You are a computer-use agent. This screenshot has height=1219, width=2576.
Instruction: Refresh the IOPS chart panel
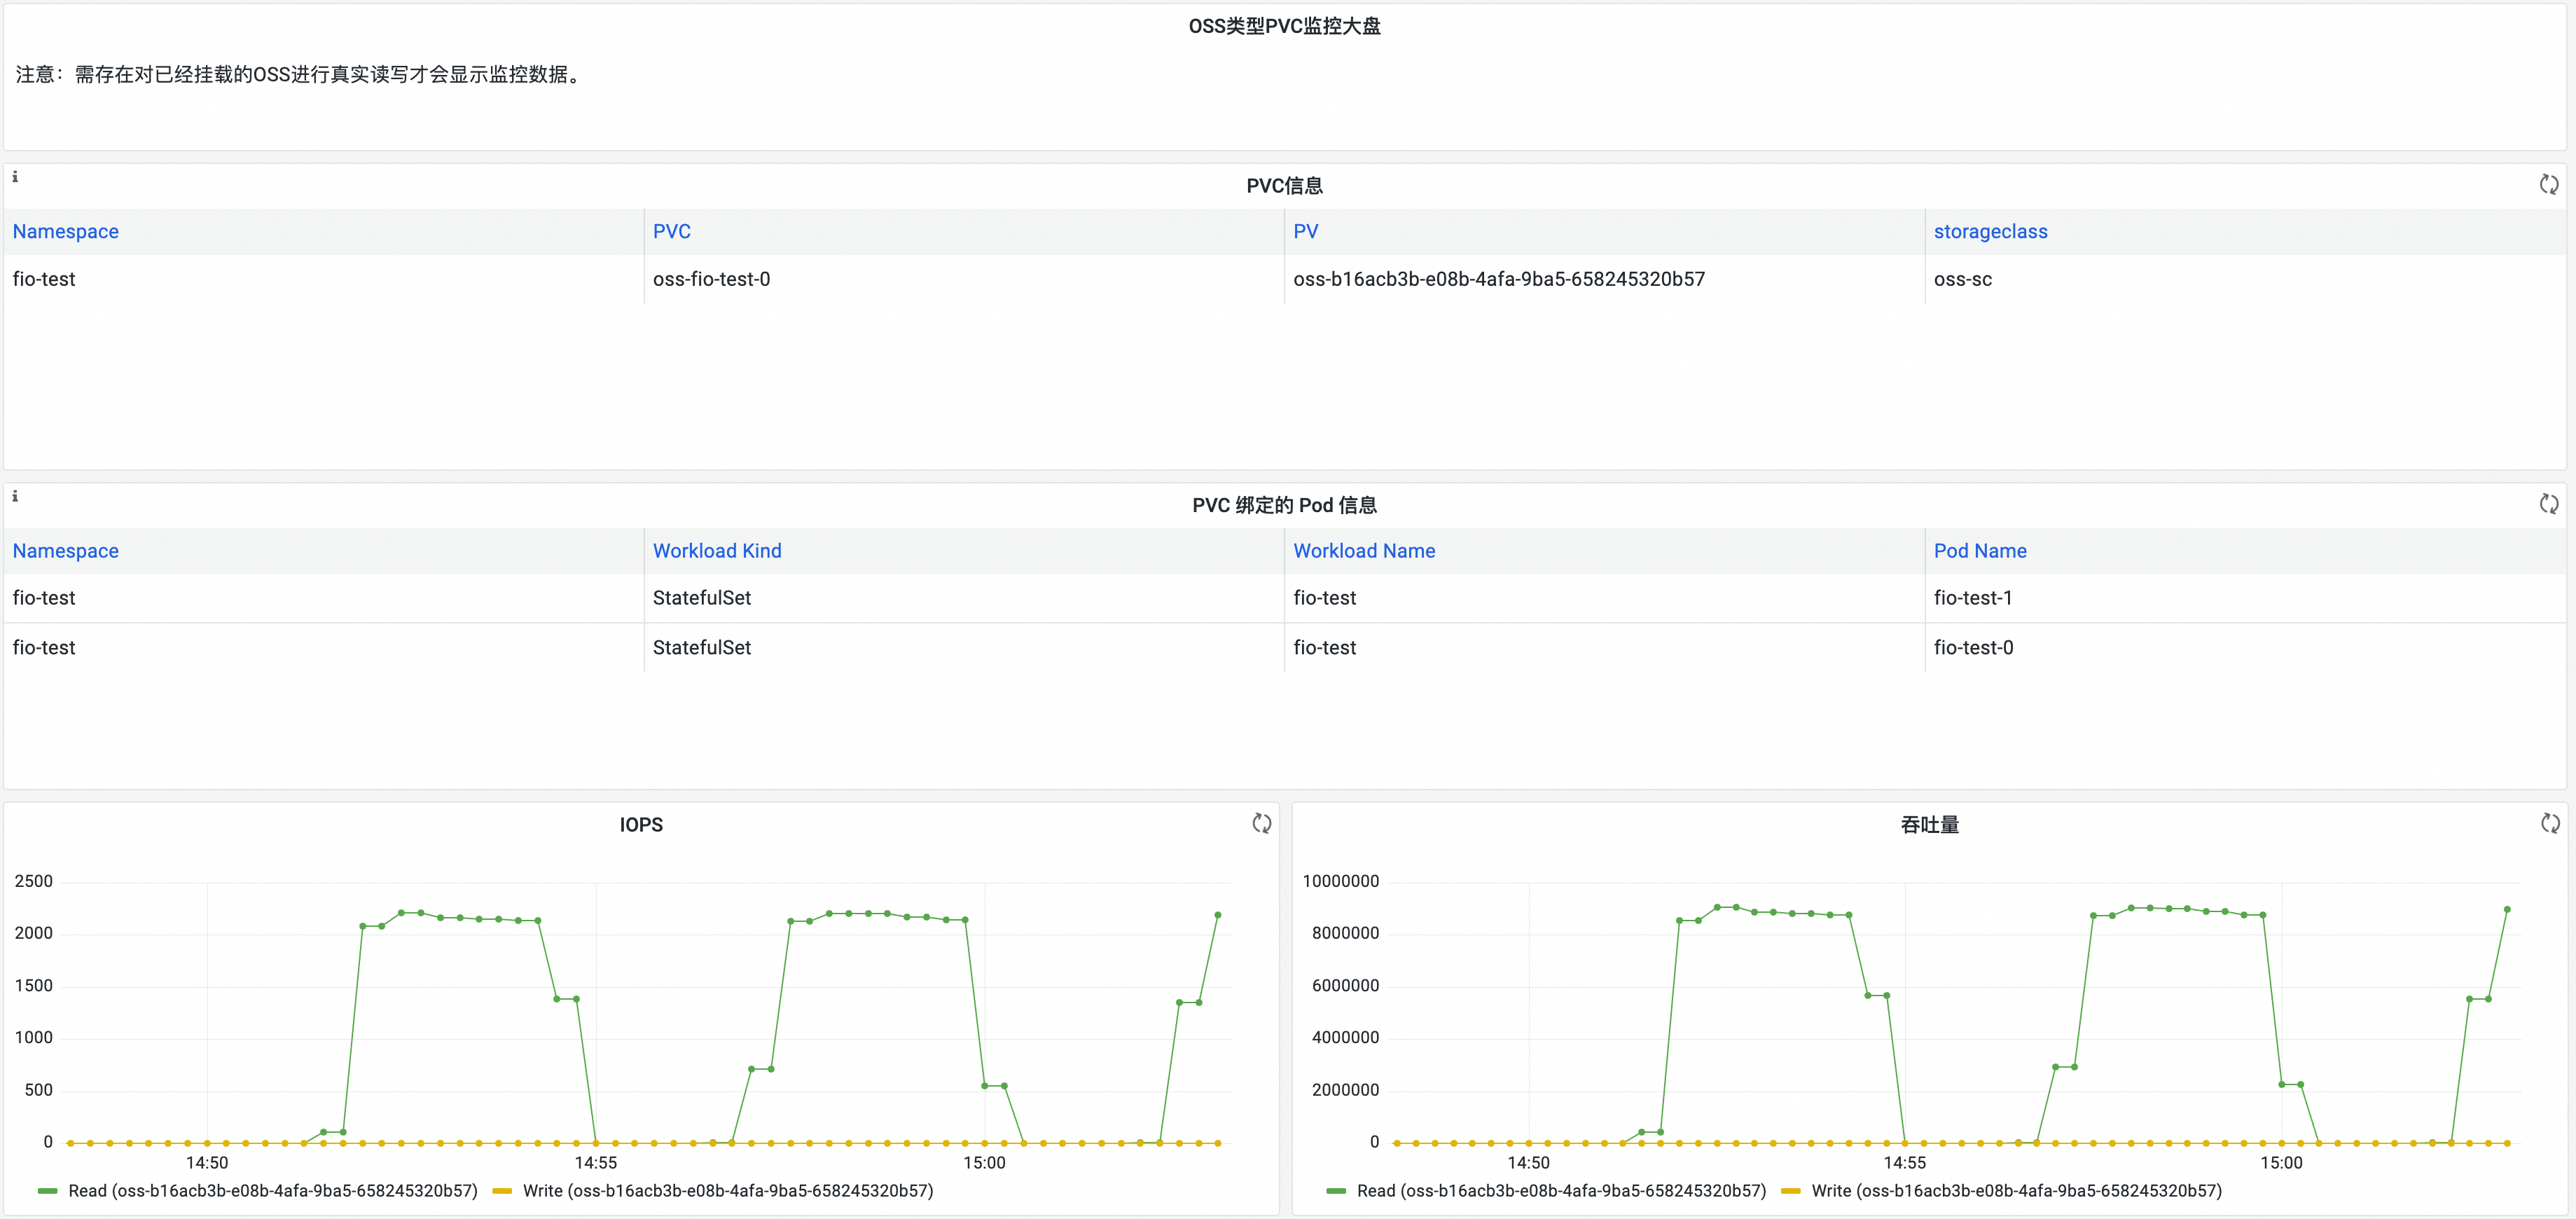pos(1262,823)
